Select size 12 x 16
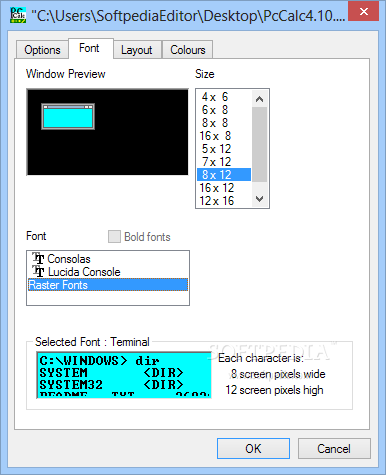 224,201
